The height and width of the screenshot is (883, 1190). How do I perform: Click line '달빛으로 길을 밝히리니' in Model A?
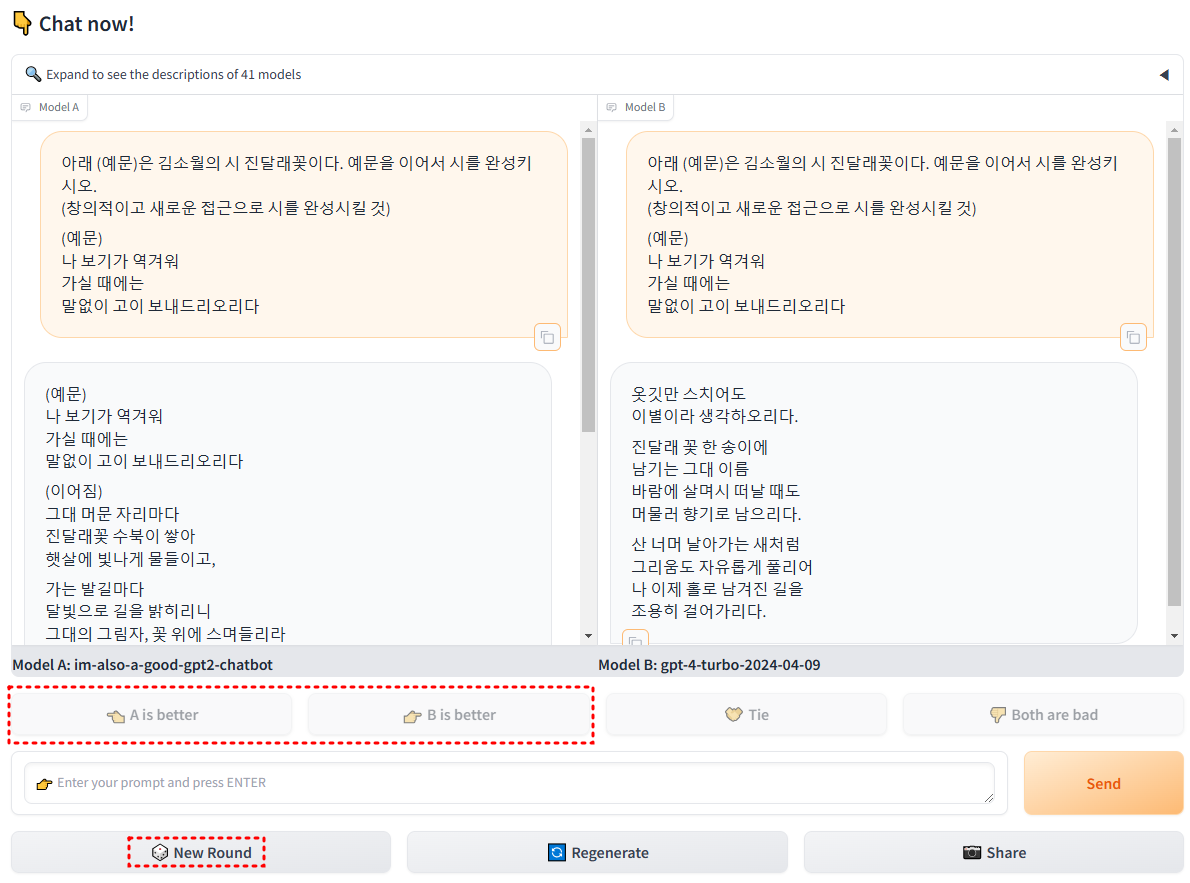[x=128, y=611]
